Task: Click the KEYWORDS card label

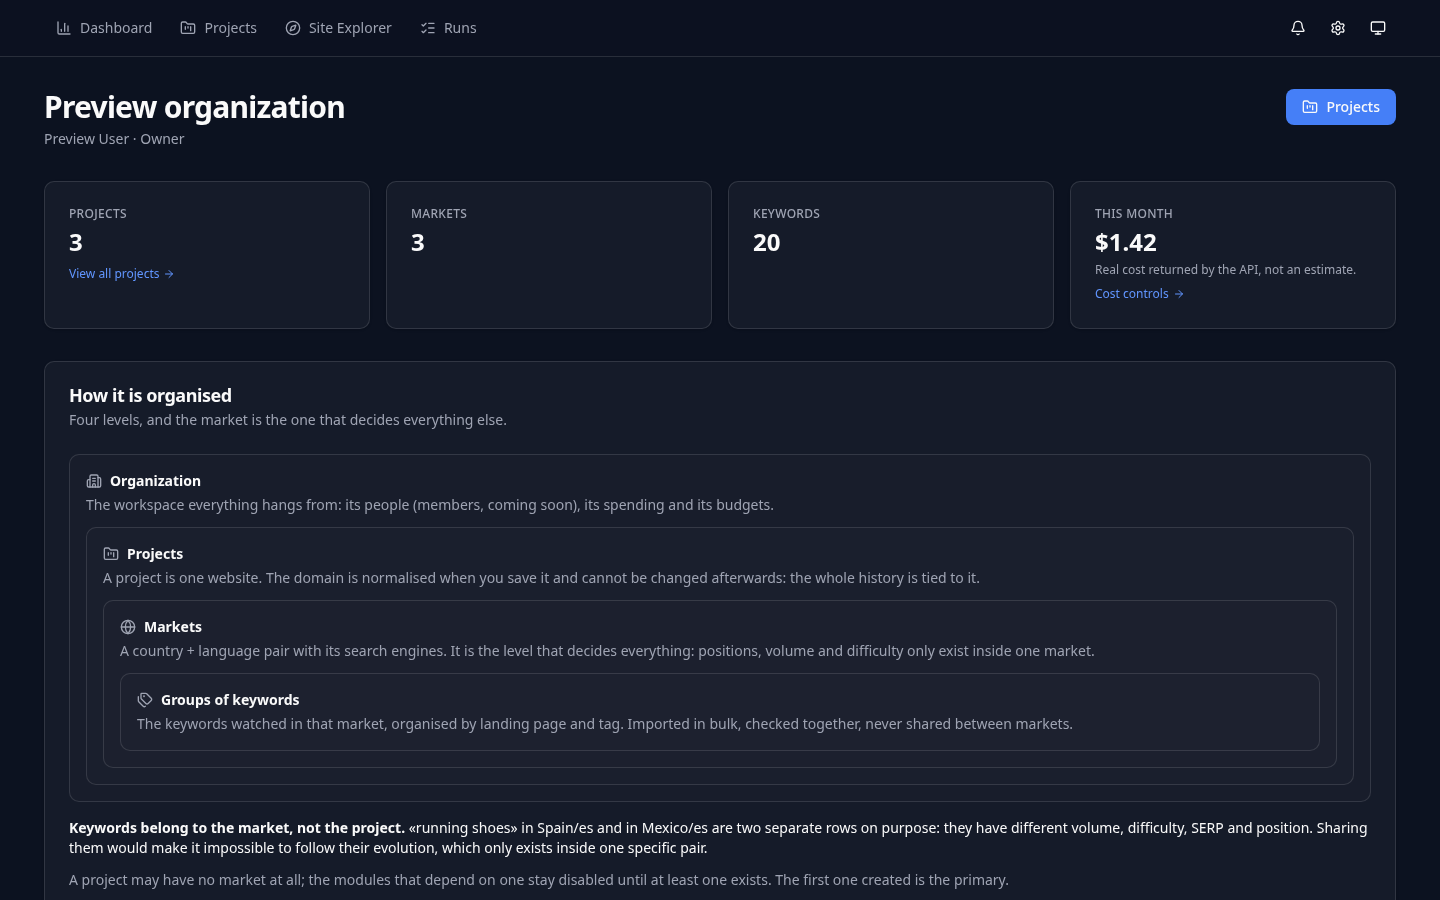Action: coord(786,214)
